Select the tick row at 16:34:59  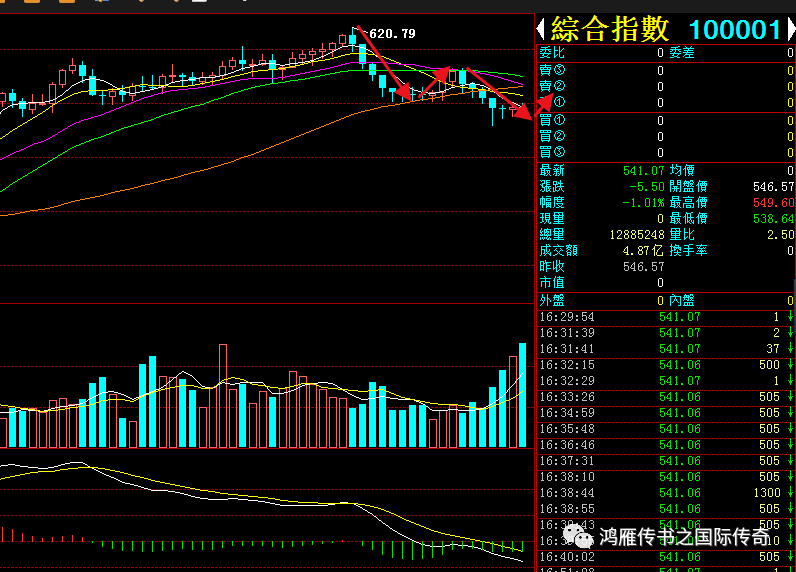[x=666, y=413]
